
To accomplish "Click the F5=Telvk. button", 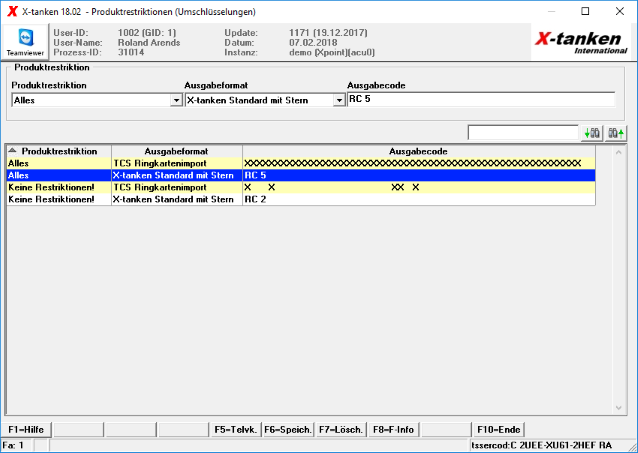I will pos(236,430).
